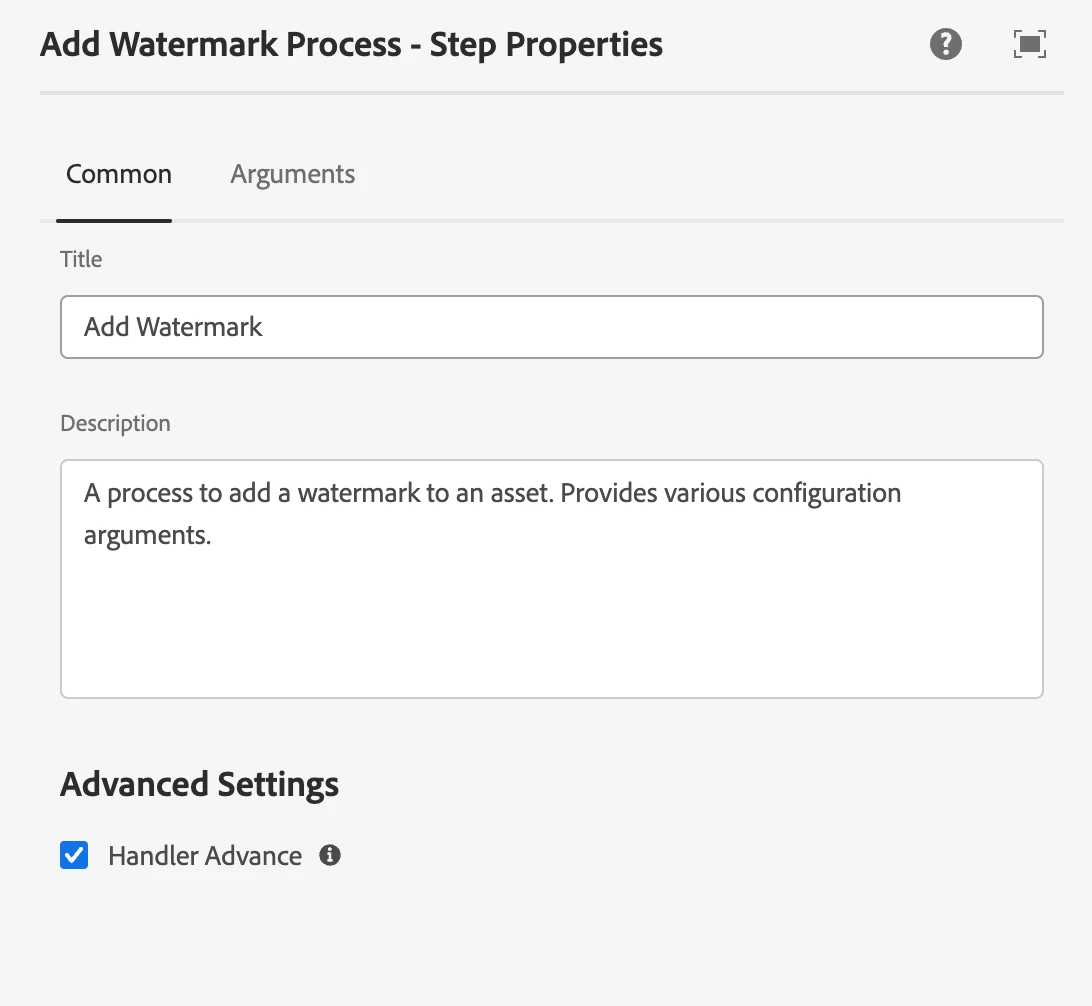Switch to the Arguments tab

292,175
